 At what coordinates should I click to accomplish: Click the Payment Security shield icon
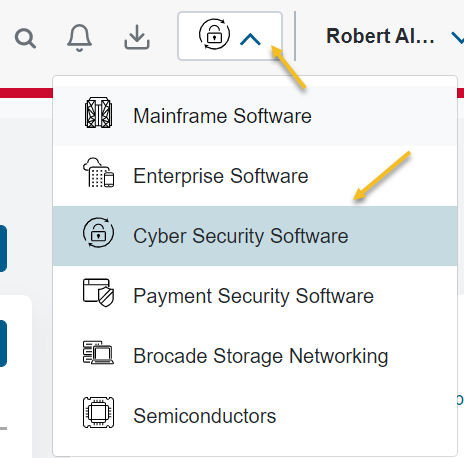point(98,293)
